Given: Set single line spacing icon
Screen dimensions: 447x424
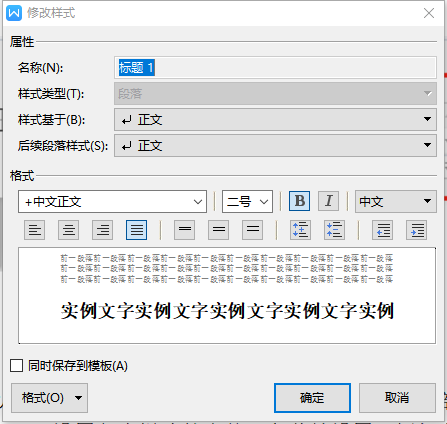Looking at the screenshot, I should click(x=185, y=230).
